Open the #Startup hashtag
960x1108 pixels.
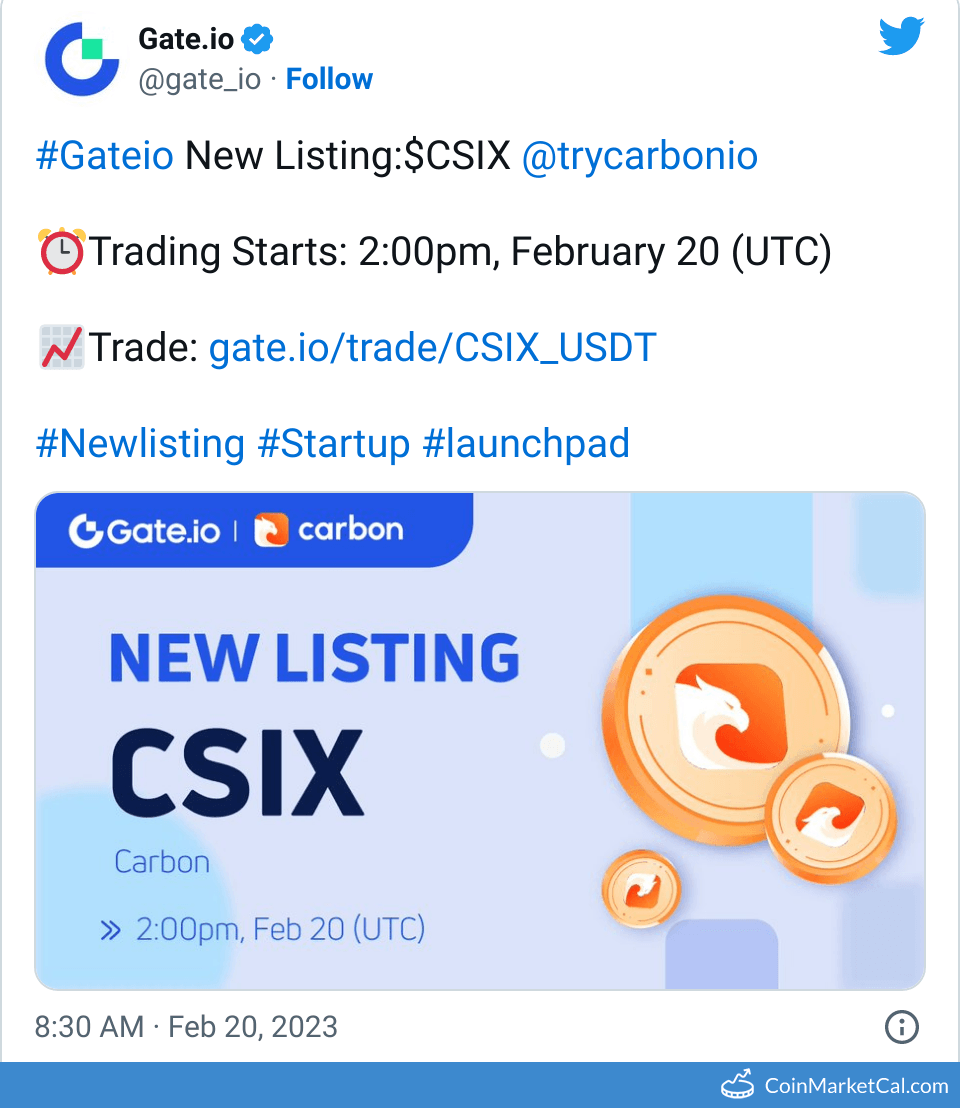click(x=333, y=443)
